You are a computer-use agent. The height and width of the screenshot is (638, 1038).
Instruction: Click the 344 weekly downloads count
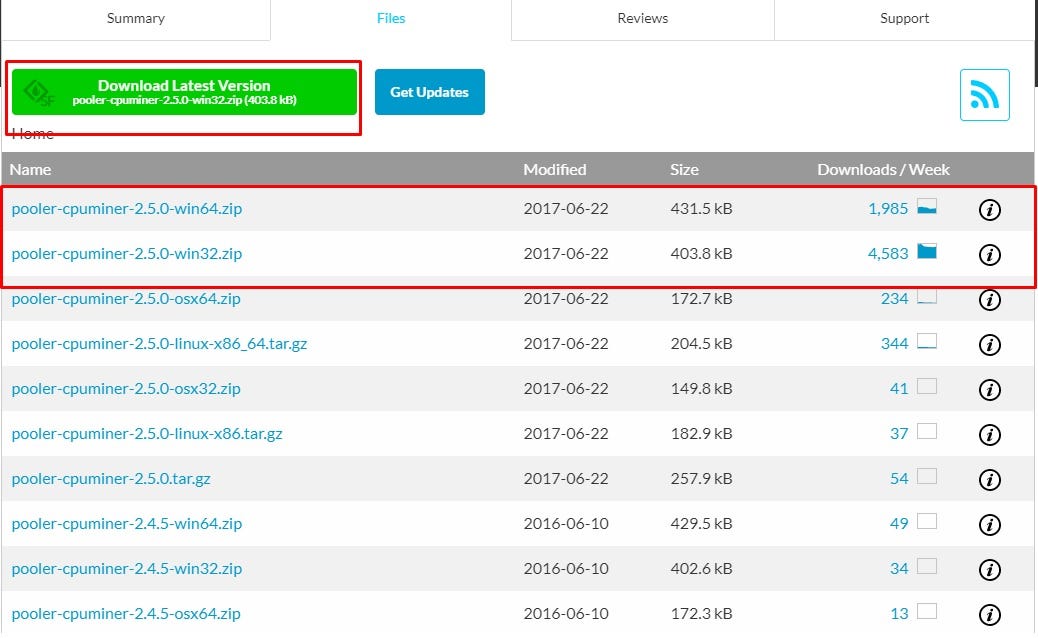[x=894, y=343]
